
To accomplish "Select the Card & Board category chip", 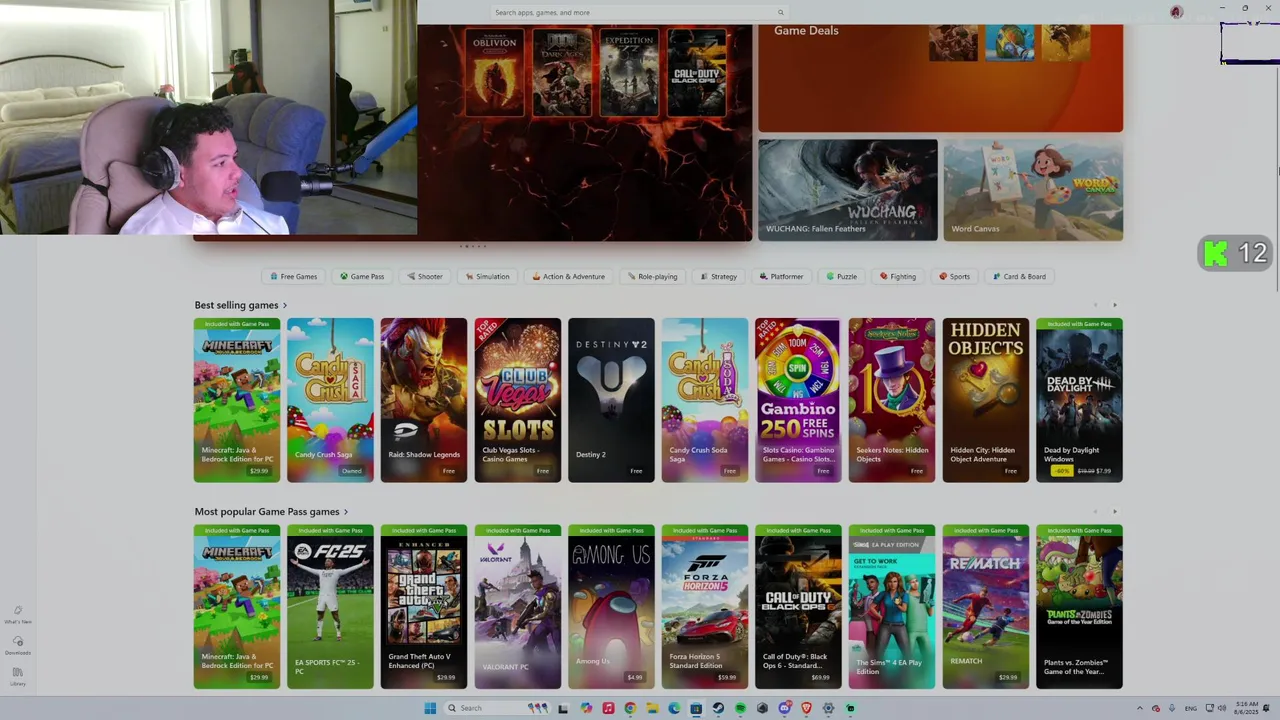I will pos(1019,276).
